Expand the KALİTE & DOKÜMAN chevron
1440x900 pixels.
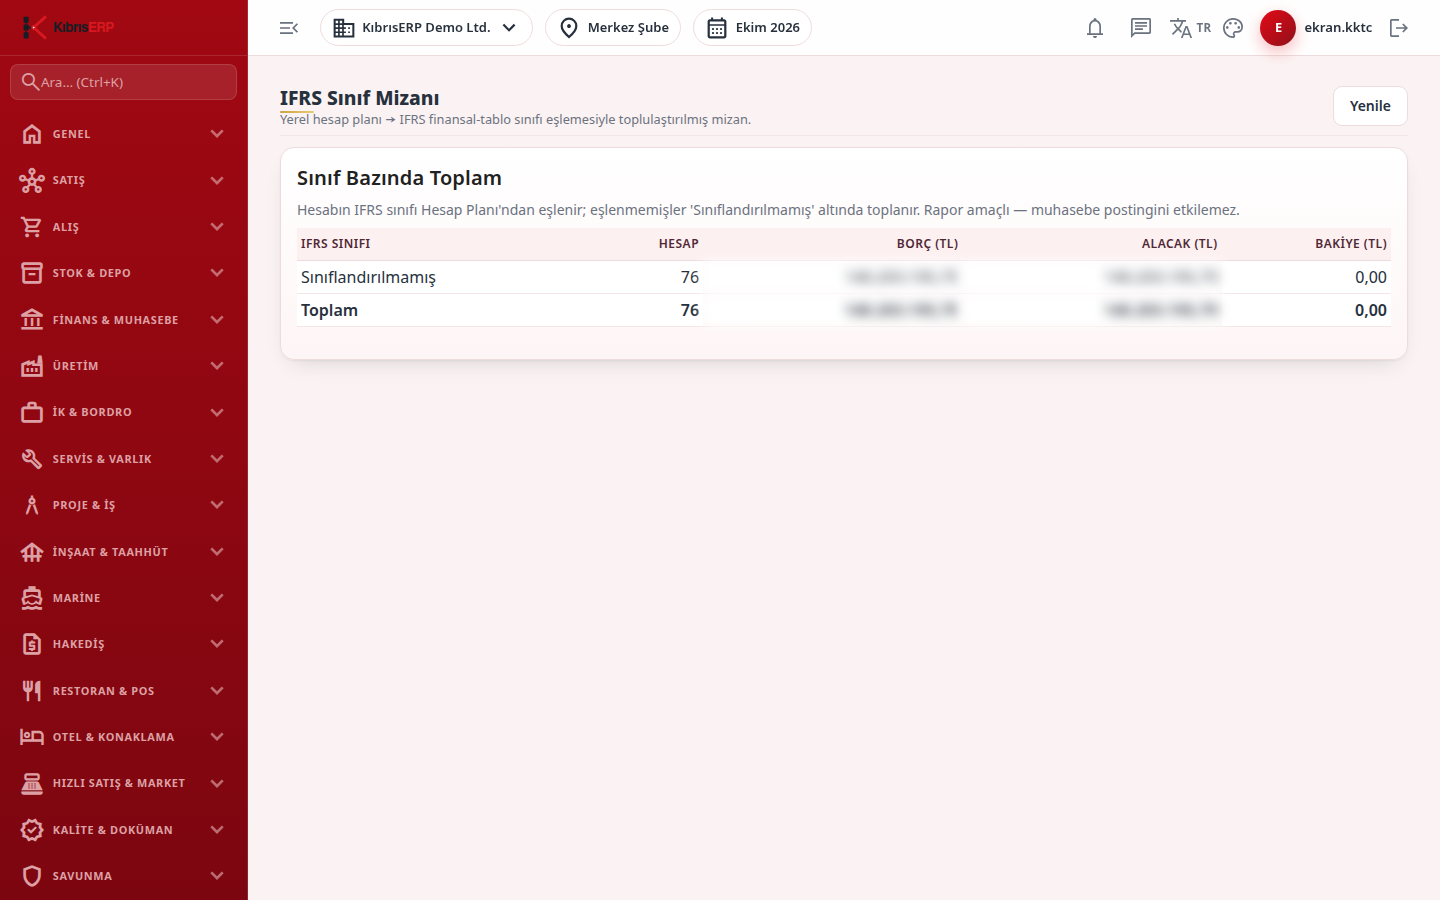point(217,830)
